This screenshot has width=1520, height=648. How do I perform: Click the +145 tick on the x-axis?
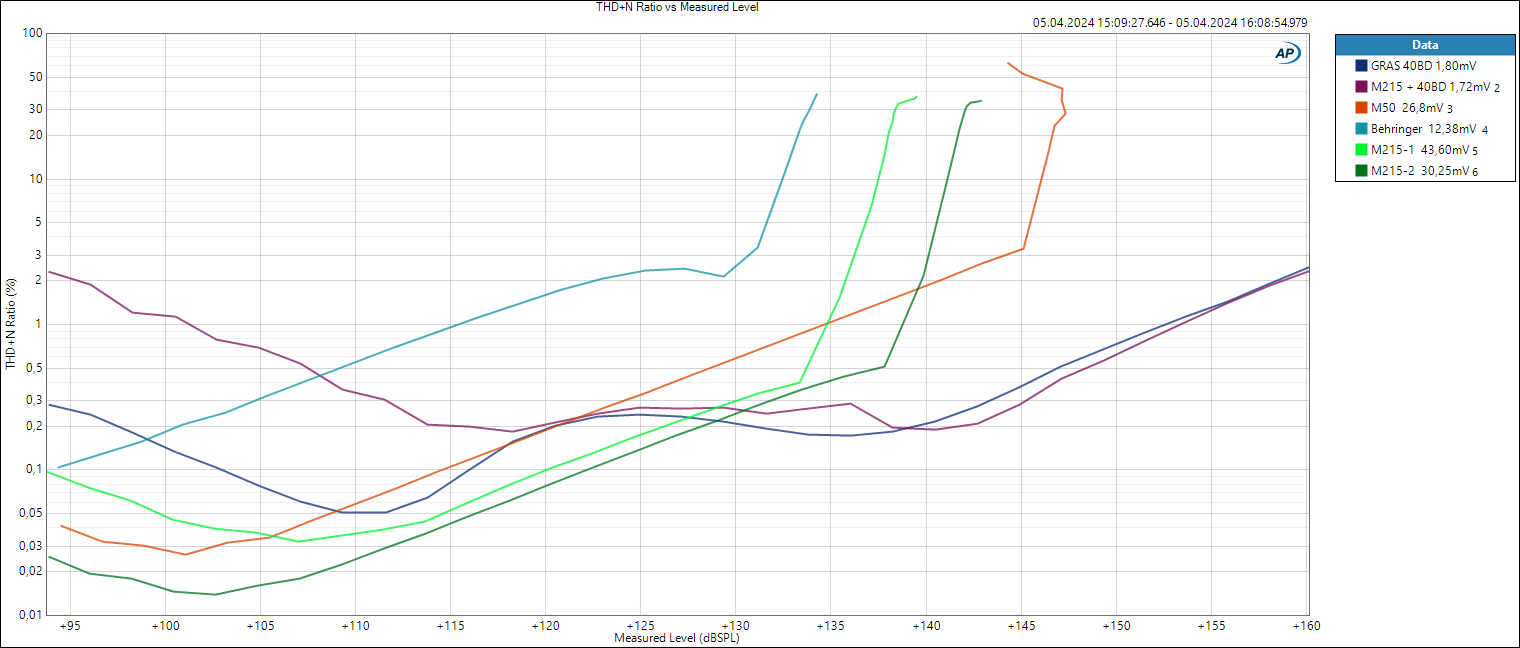coord(1021,626)
